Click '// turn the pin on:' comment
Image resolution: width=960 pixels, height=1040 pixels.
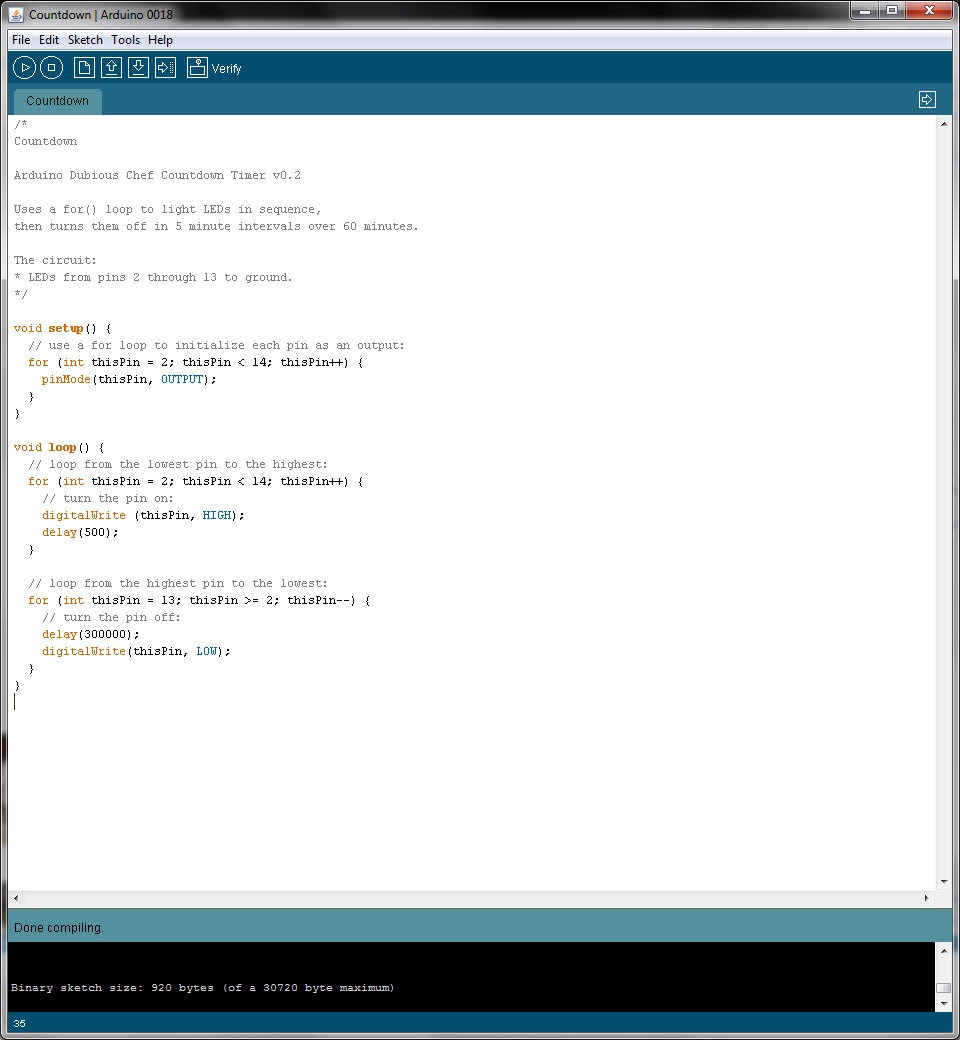pyautogui.click(x=107, y=498)
